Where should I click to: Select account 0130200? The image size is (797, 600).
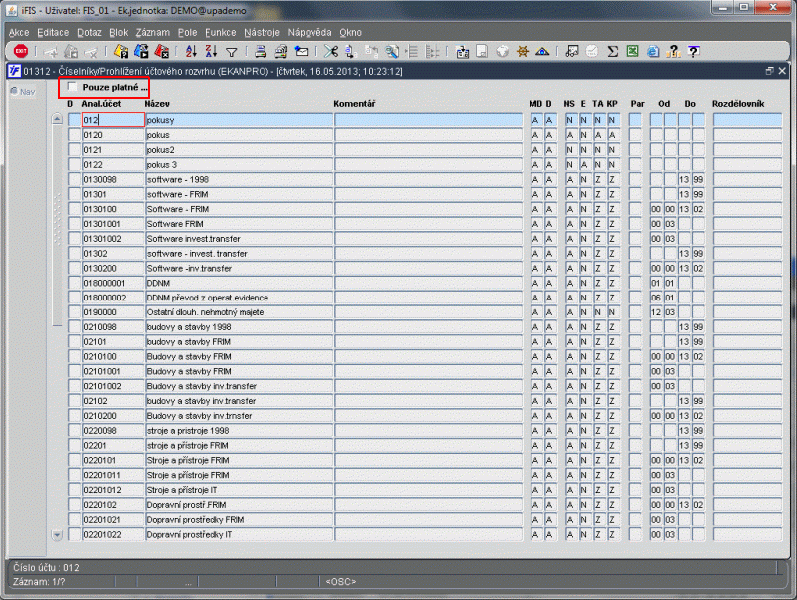pos(113,268)
